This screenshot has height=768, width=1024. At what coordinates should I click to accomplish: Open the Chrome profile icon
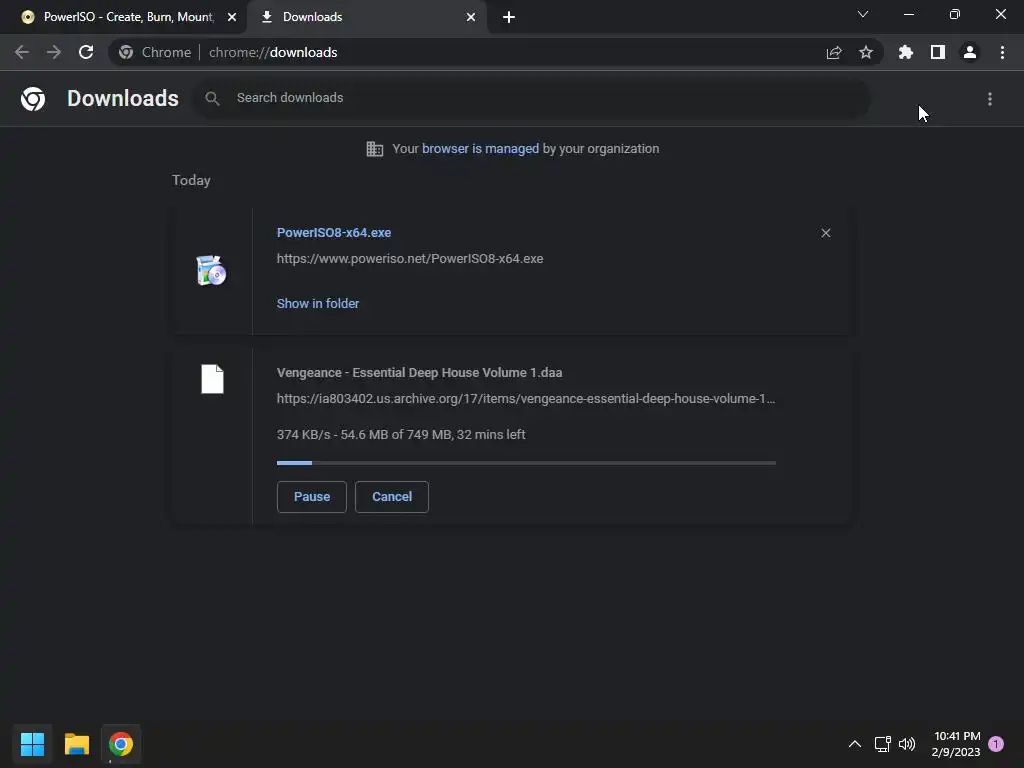point(970,52)
